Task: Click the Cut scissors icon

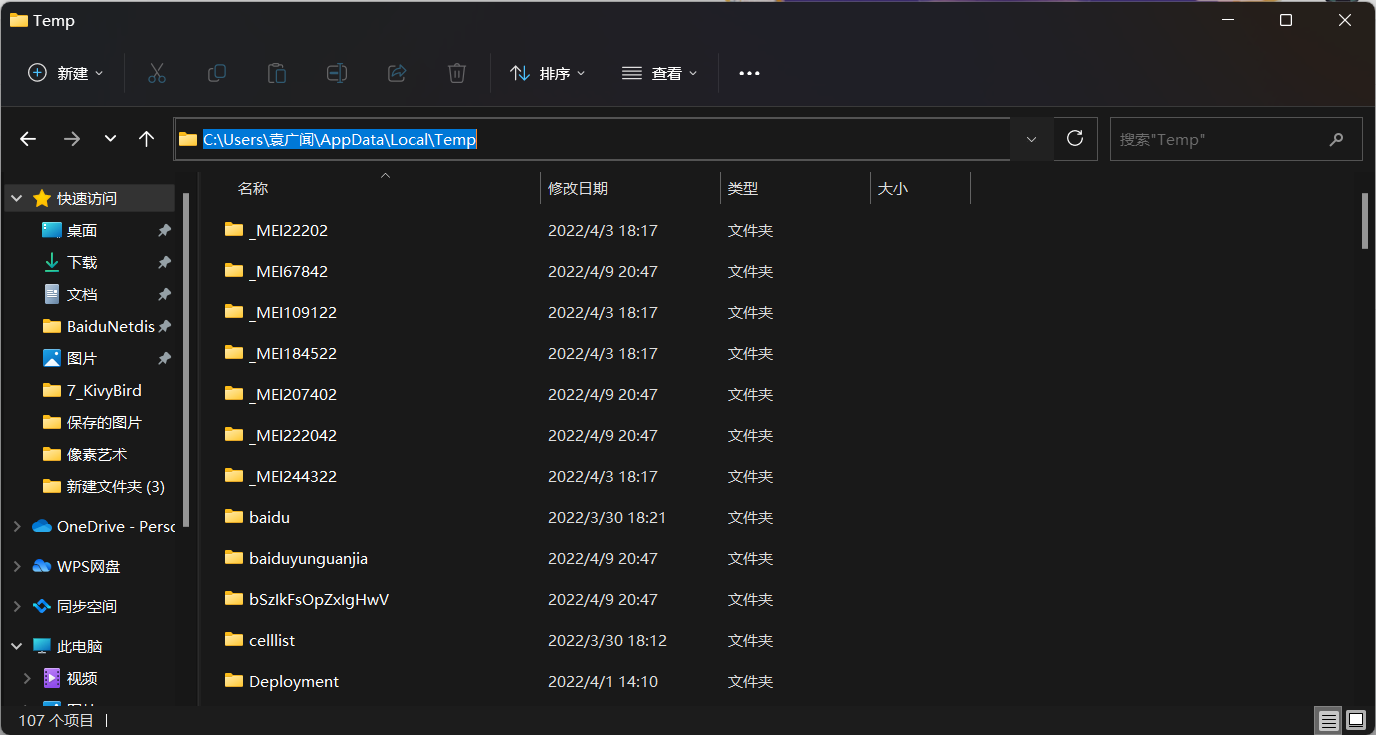Action: (x=156, y=73)
